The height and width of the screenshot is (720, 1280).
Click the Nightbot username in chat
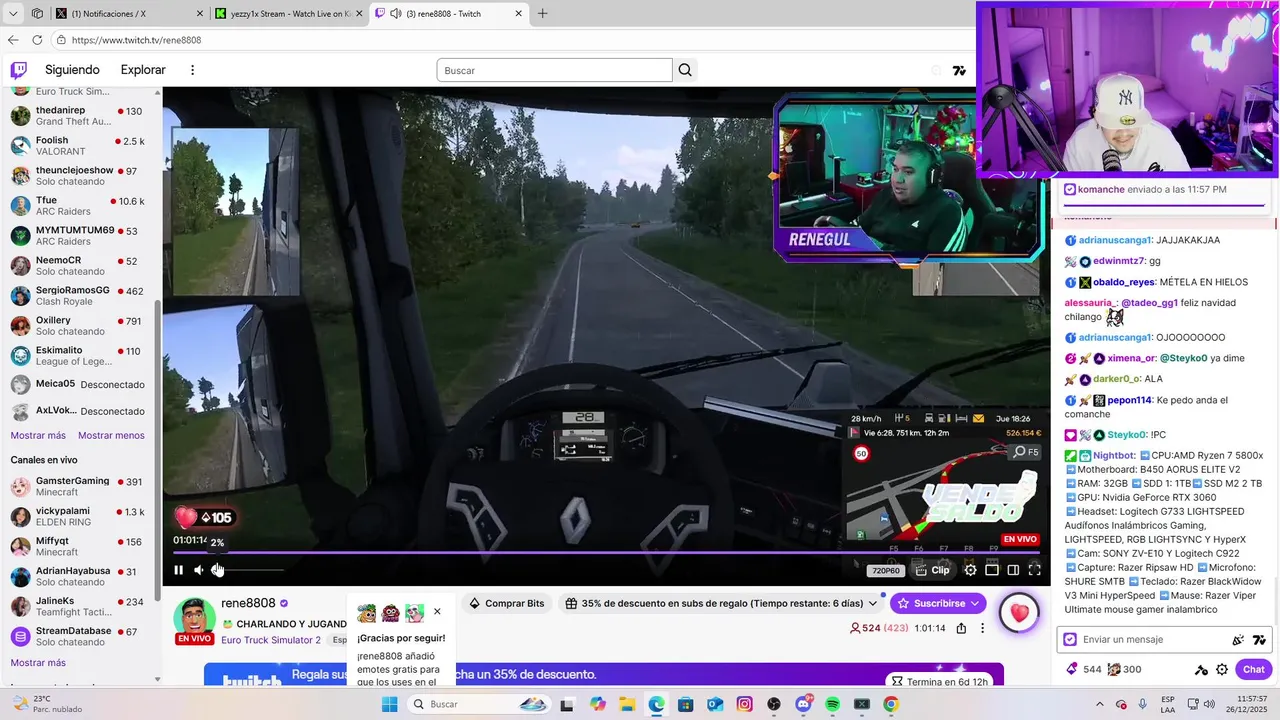(x=1114, y=455)
